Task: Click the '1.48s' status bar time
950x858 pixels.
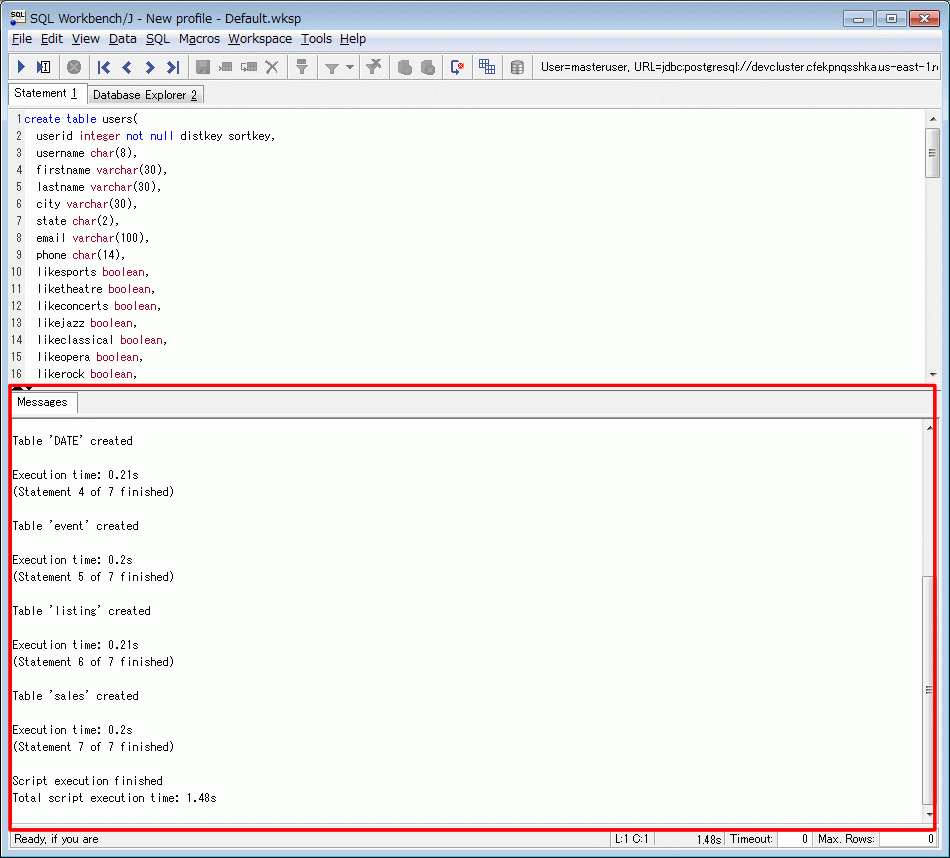Action: (709, 840)
